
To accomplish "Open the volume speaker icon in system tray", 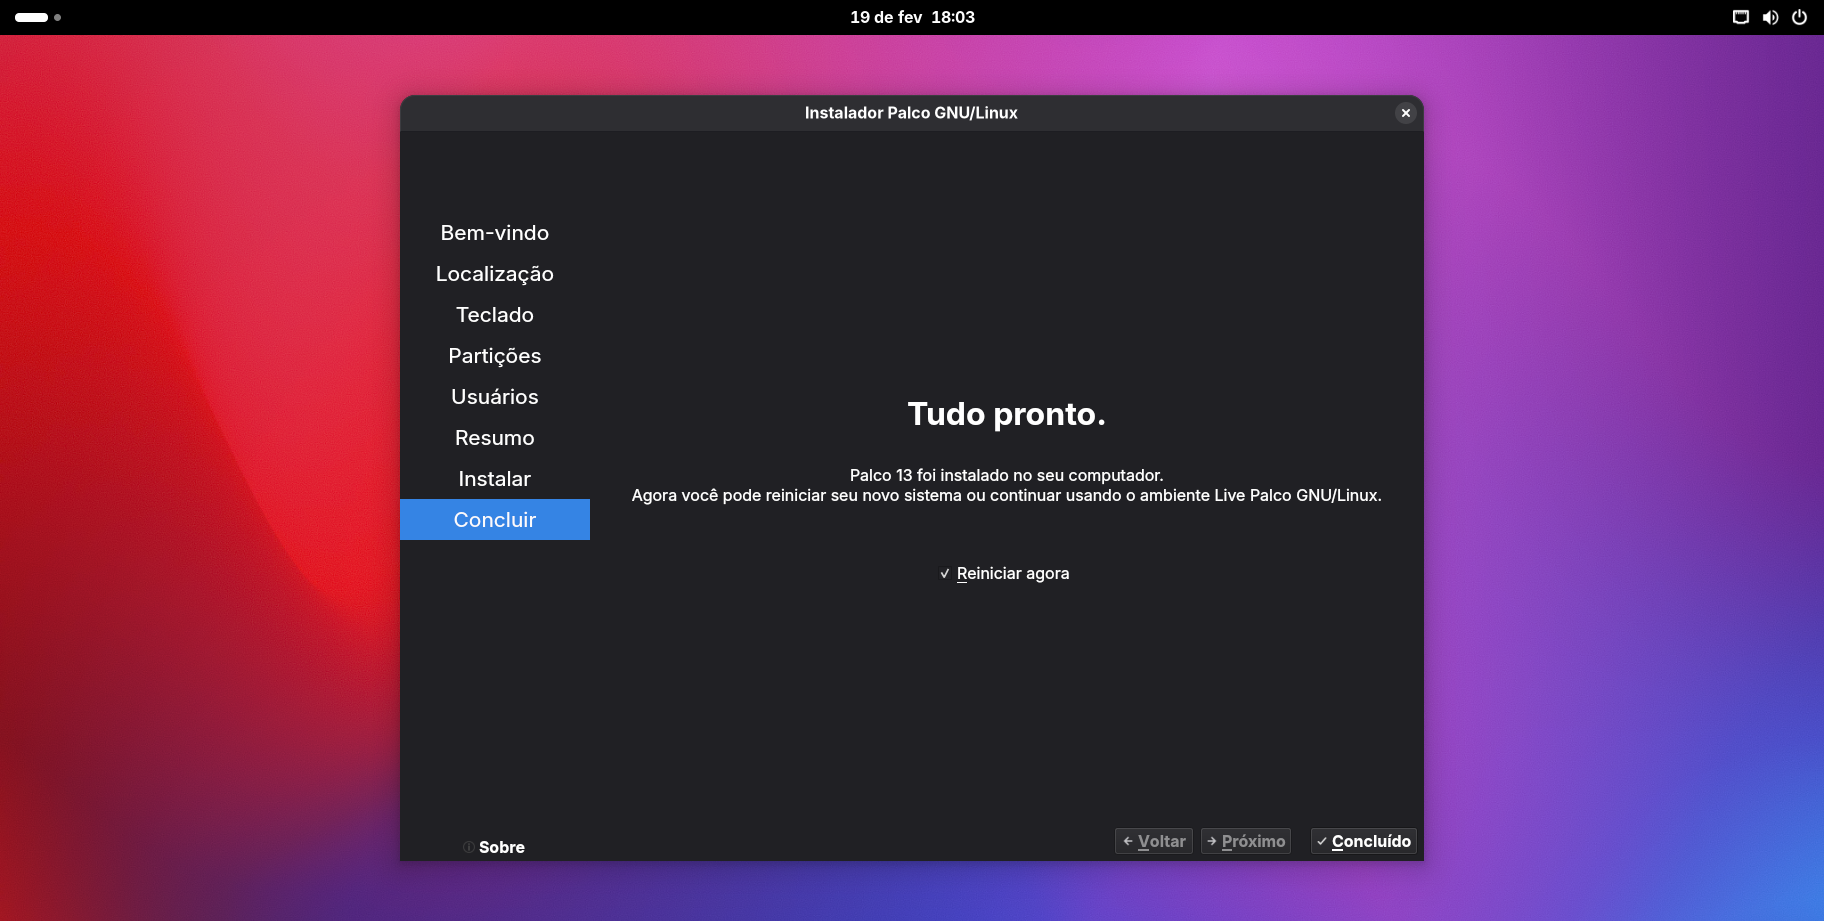I will [1770, 17].
